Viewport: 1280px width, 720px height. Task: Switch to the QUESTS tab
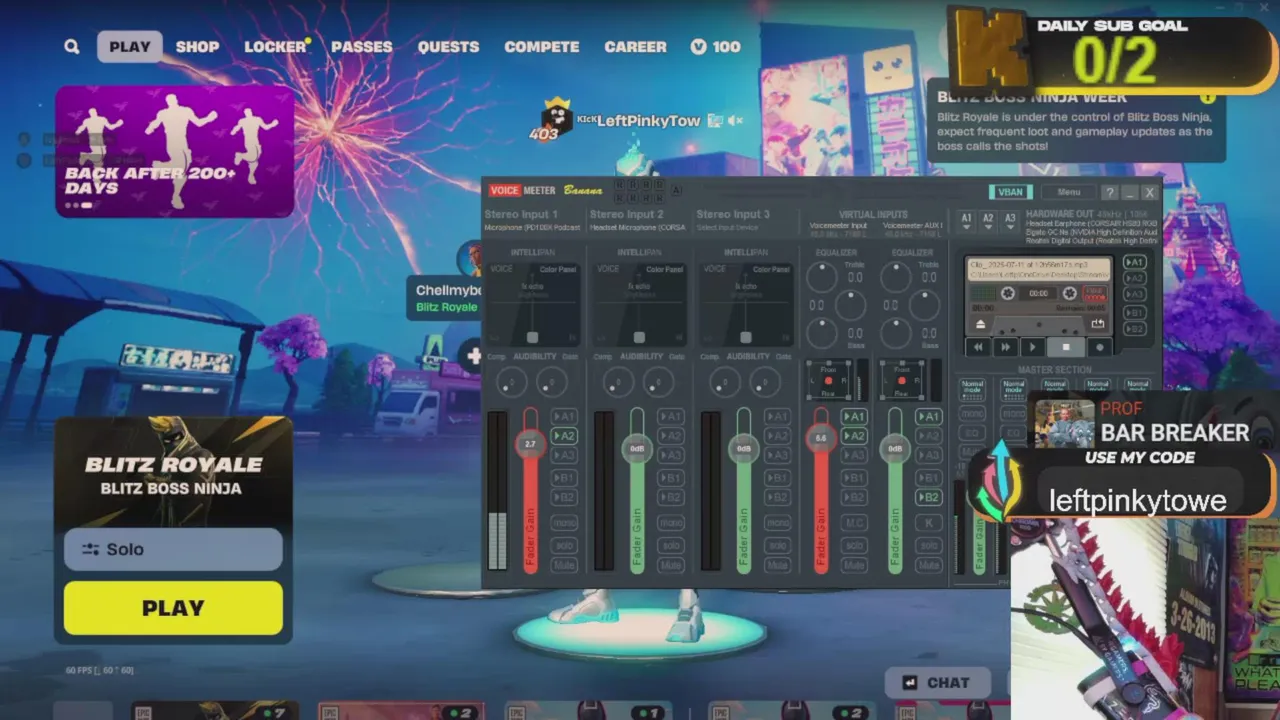click(x=448, y=47)
